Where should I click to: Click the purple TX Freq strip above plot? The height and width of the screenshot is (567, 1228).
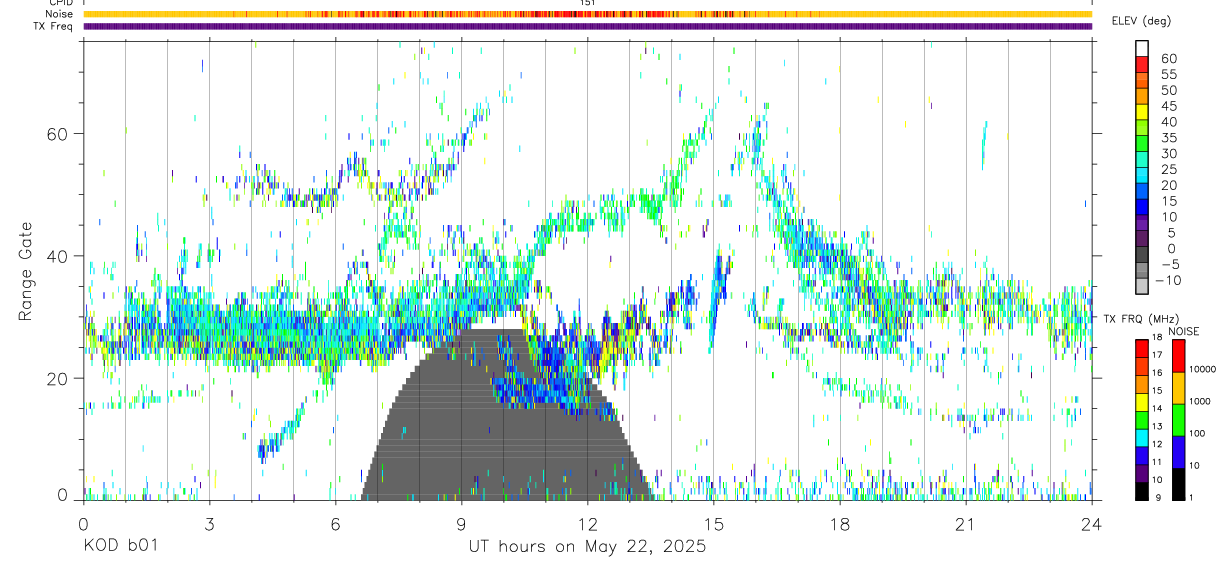pyautogui.click(x=587, y=26)
